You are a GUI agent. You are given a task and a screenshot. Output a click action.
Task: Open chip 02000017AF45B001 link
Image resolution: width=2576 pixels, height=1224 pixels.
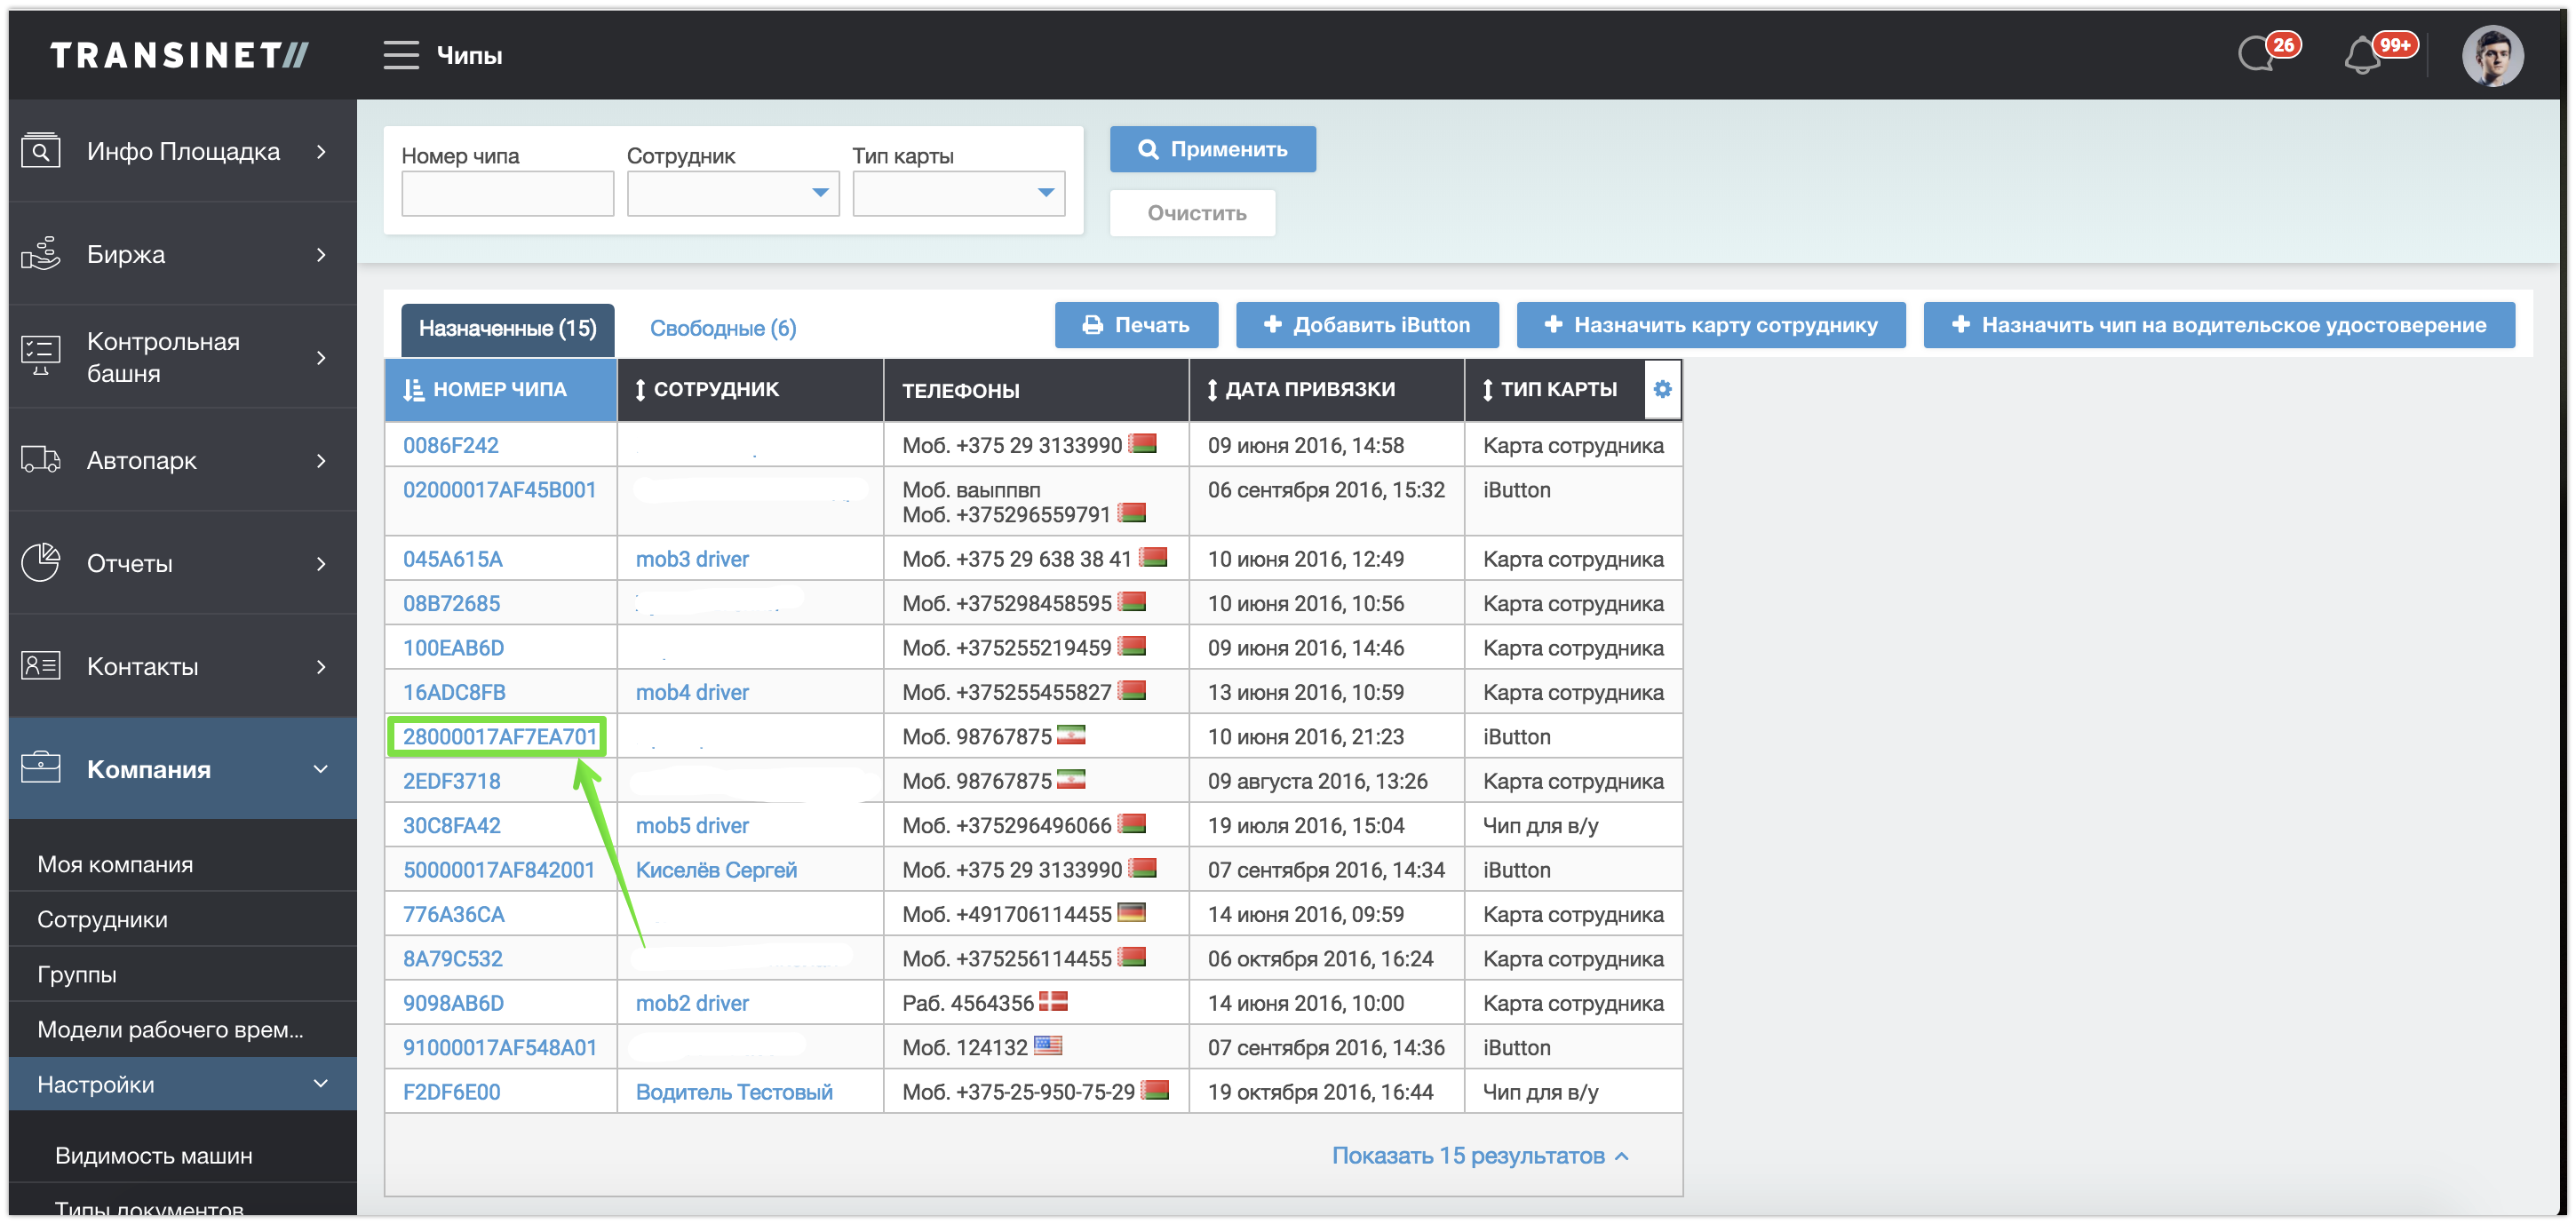click(499, 490)
